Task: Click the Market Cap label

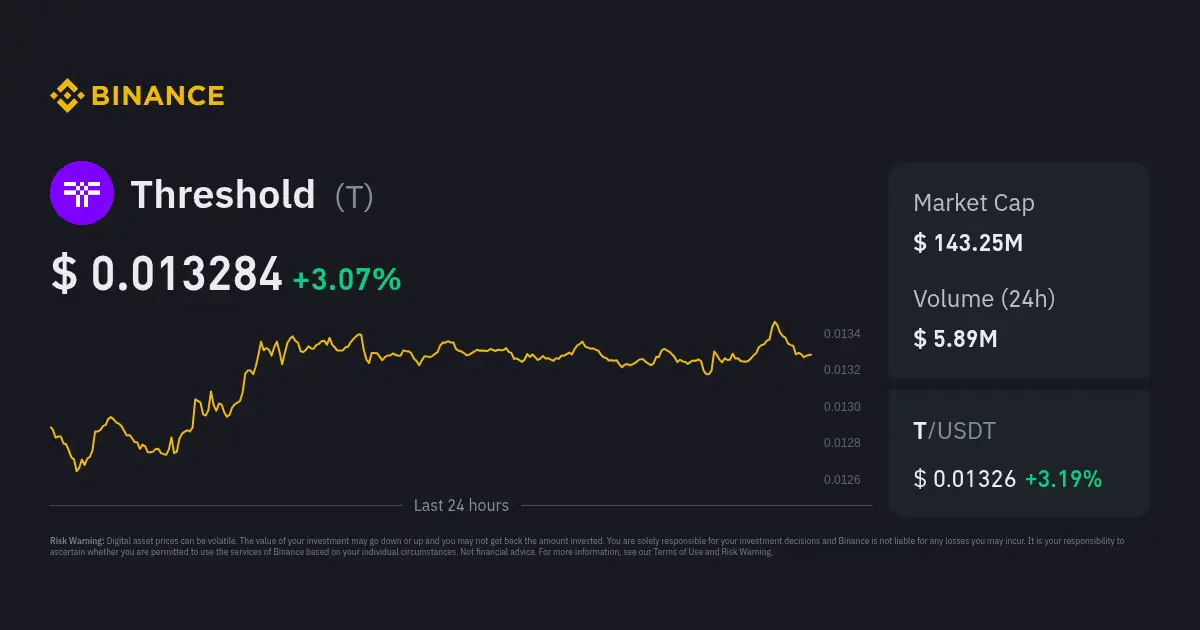Action: [x=974, y=203]
